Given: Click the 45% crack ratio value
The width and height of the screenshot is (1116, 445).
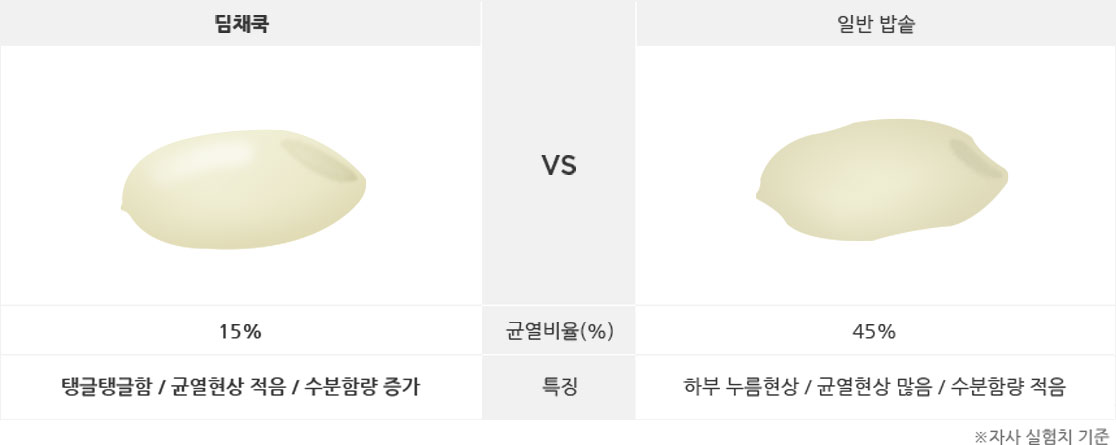Looking at the screenshot, I should pos(874,331).
